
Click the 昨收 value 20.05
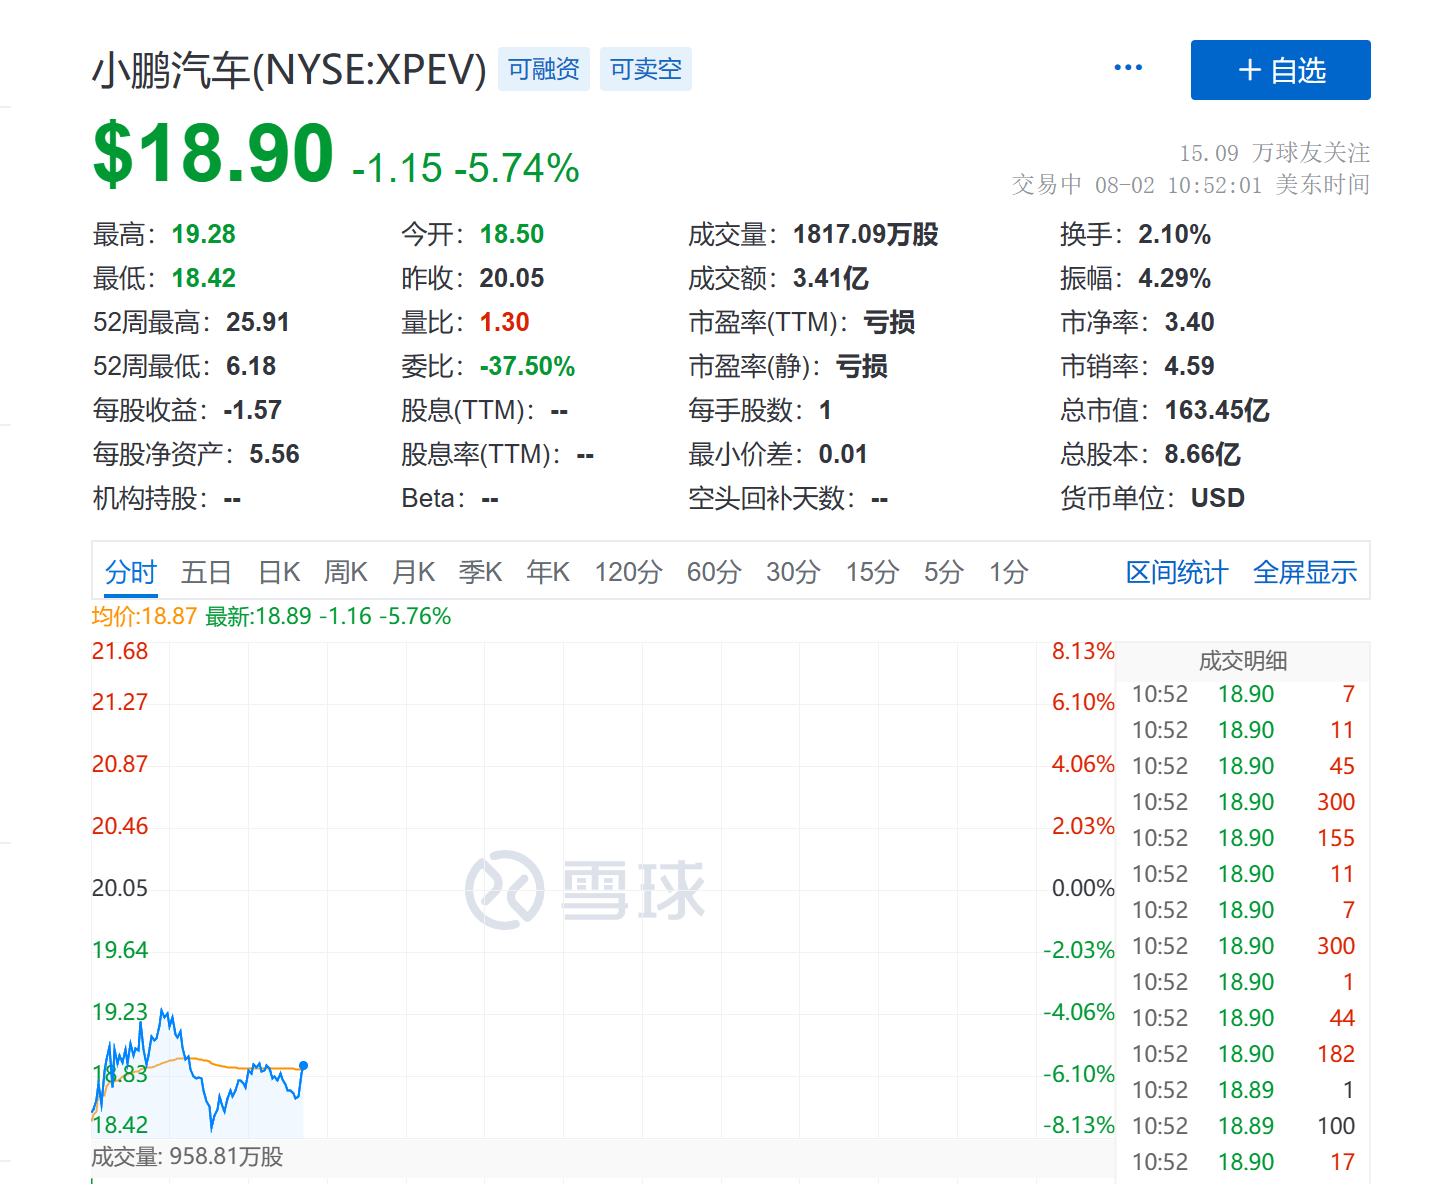point(512,278)
